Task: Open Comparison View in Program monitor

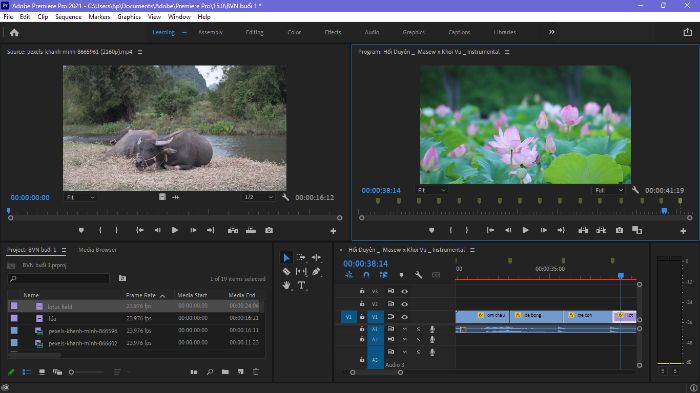Action: tap(637, 230)
